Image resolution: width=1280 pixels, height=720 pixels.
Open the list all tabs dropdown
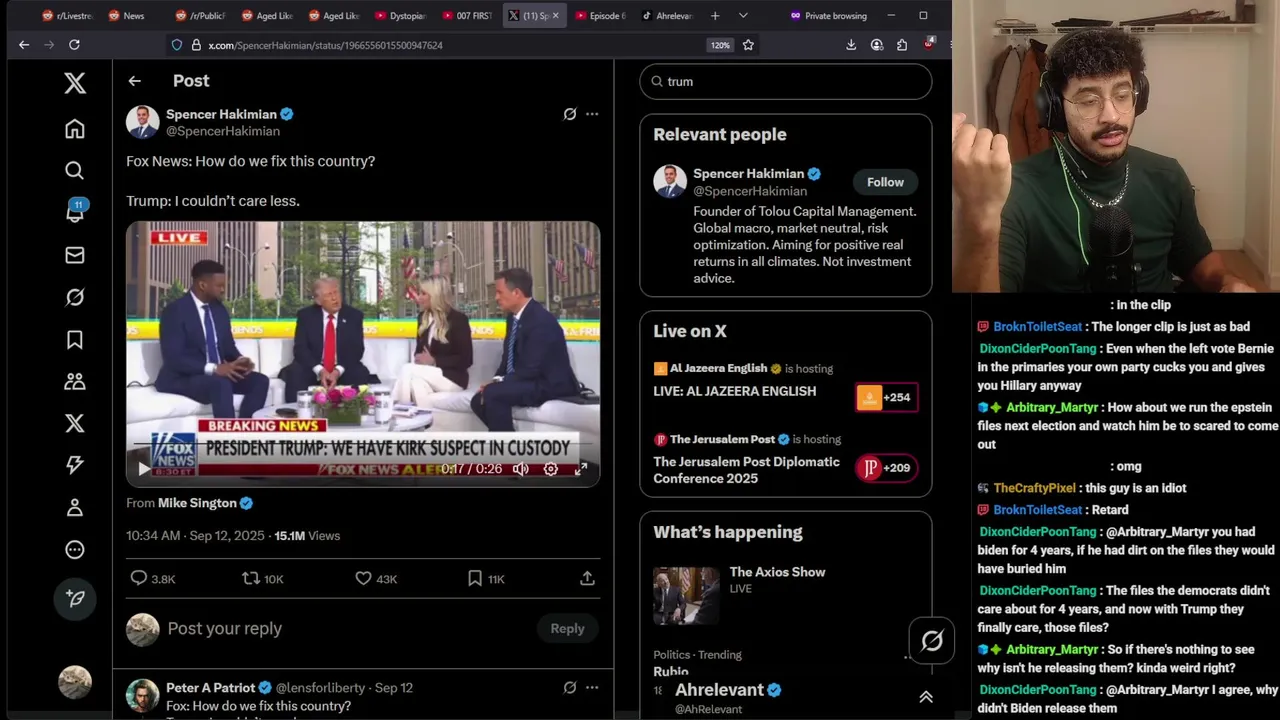(x=743, y=16)
